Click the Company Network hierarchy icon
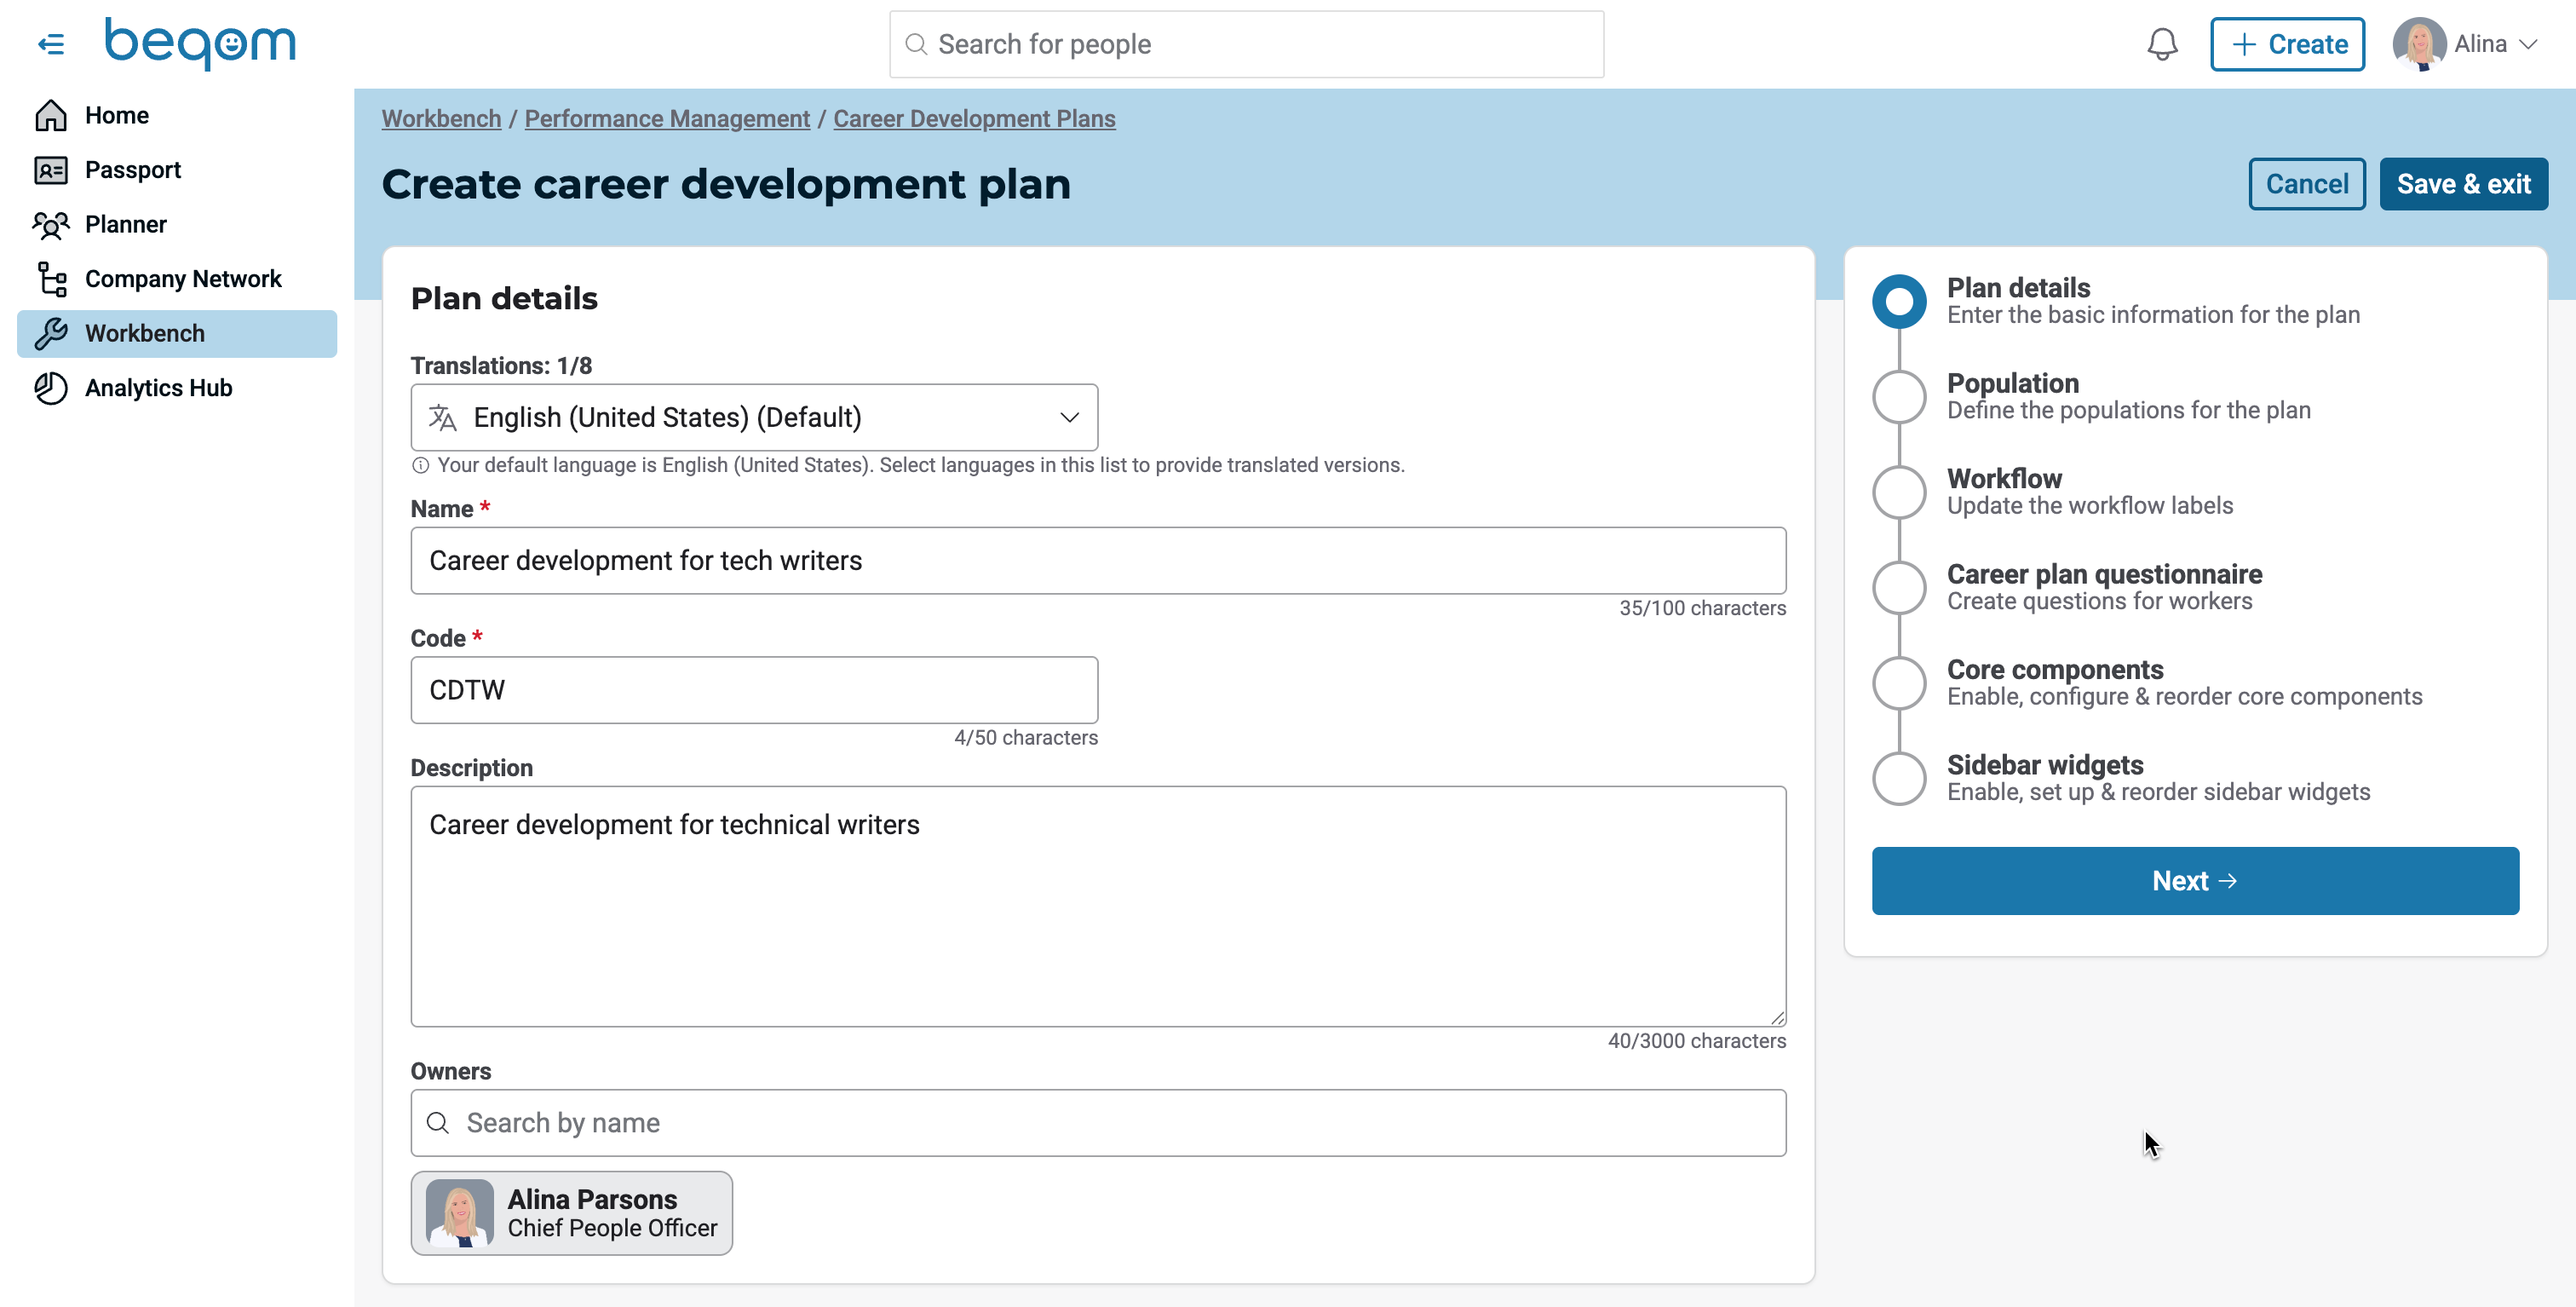Viewport: 2576px width, 1307px height. pyautogui.click(x=51, y=279)
